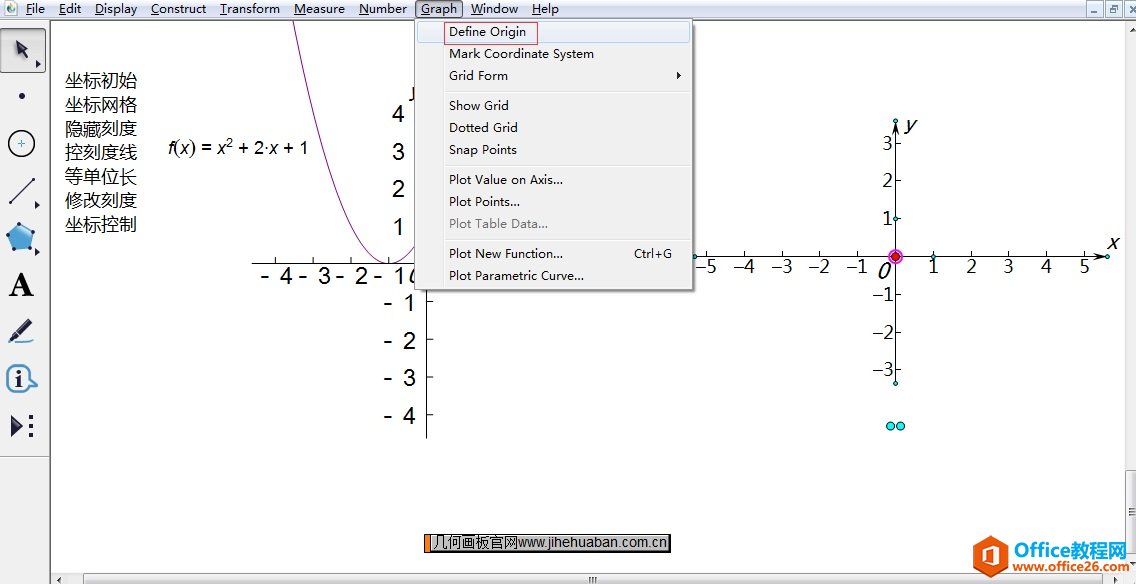Select the x axis label
Viewport: 1136px width, 584px height.
tap(1114, 243)
